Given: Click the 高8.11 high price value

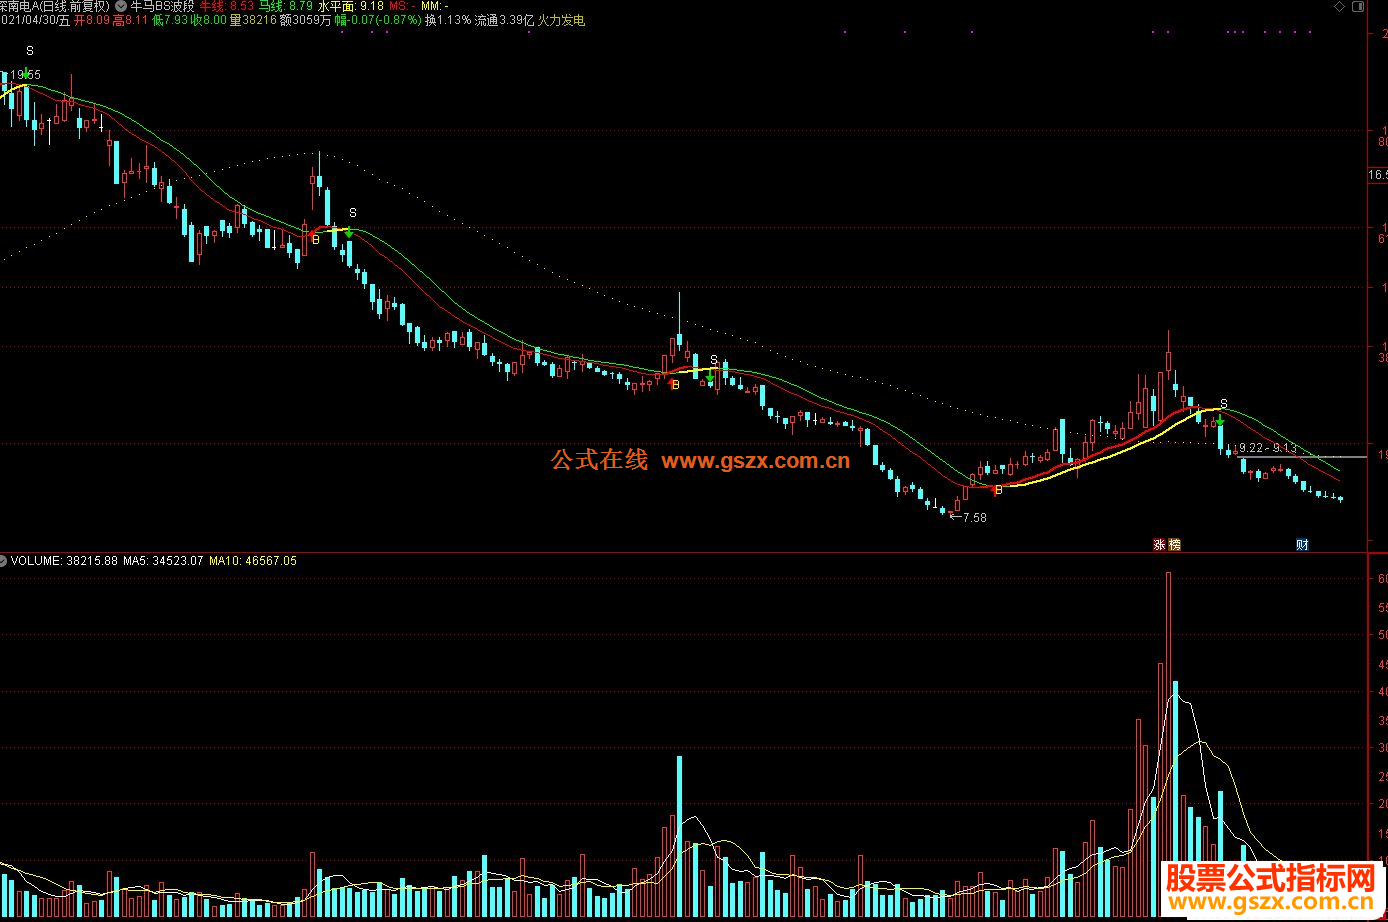Looking at the screenshot, I should tap(130, 20).
